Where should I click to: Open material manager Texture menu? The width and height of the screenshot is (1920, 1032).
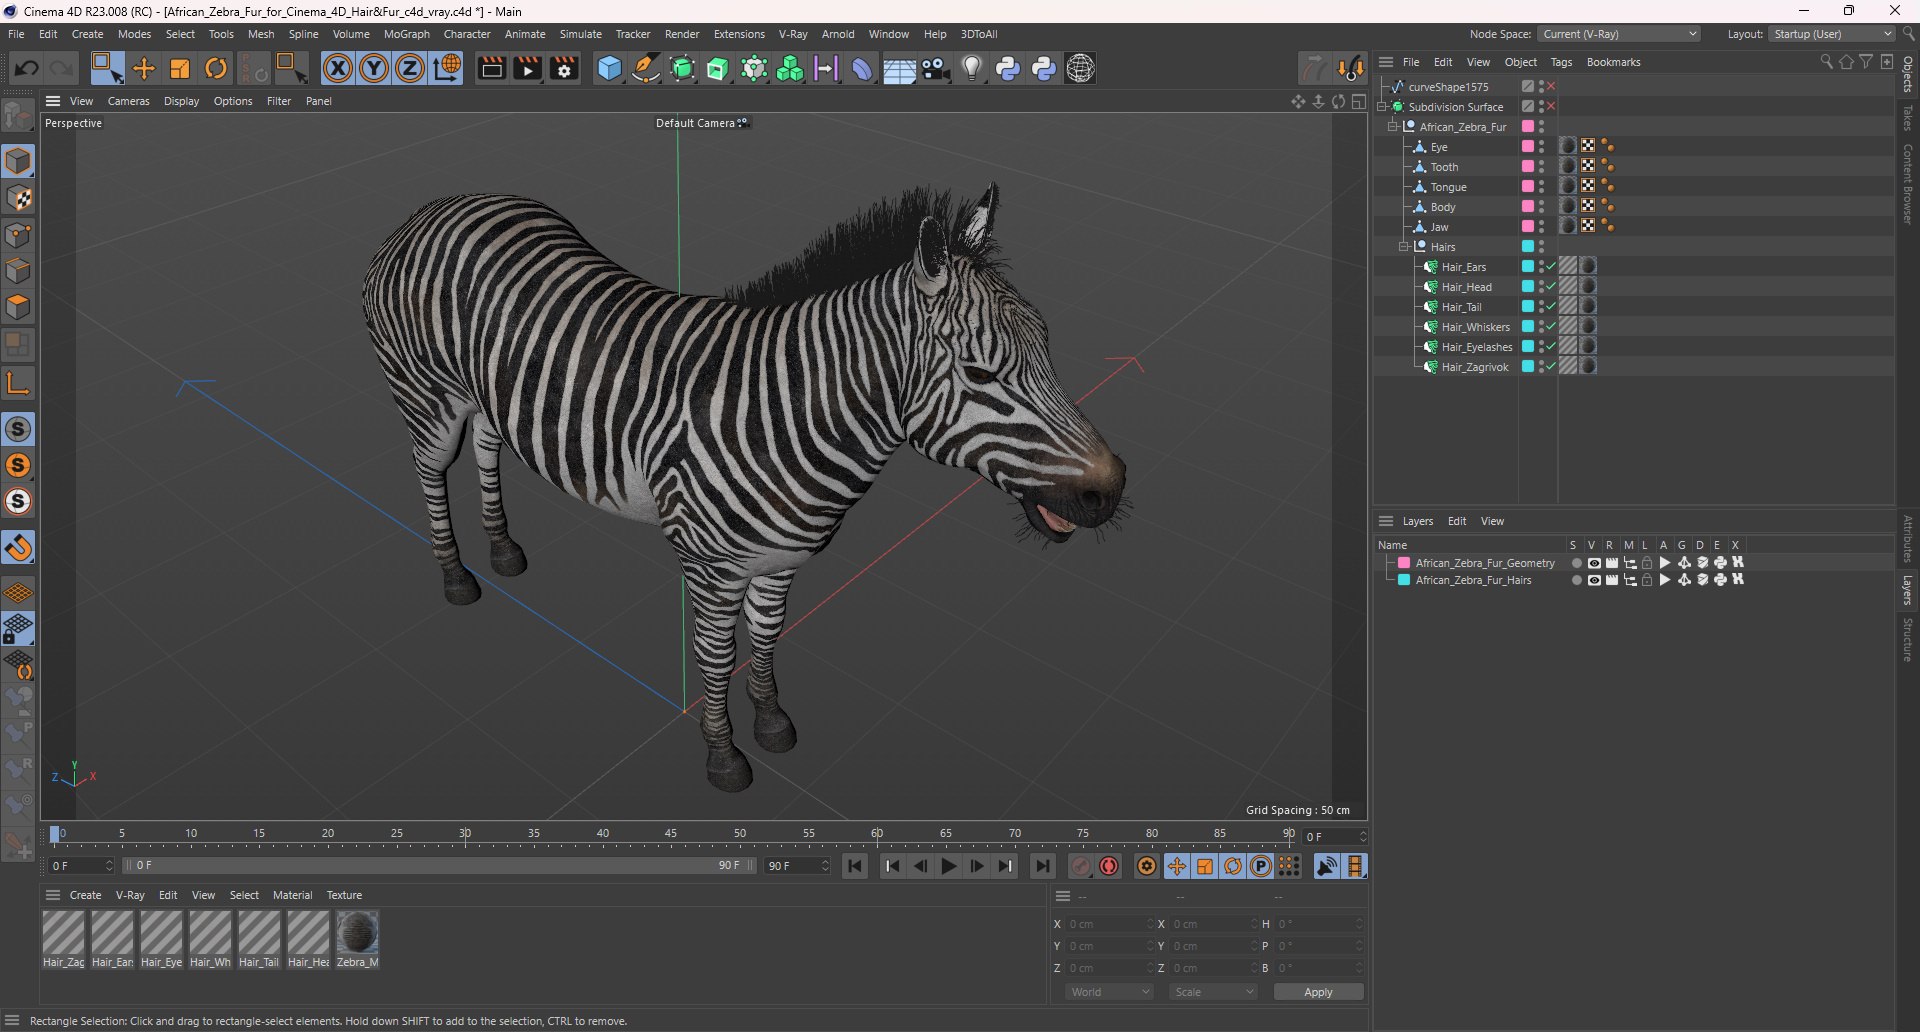[344, 895]
